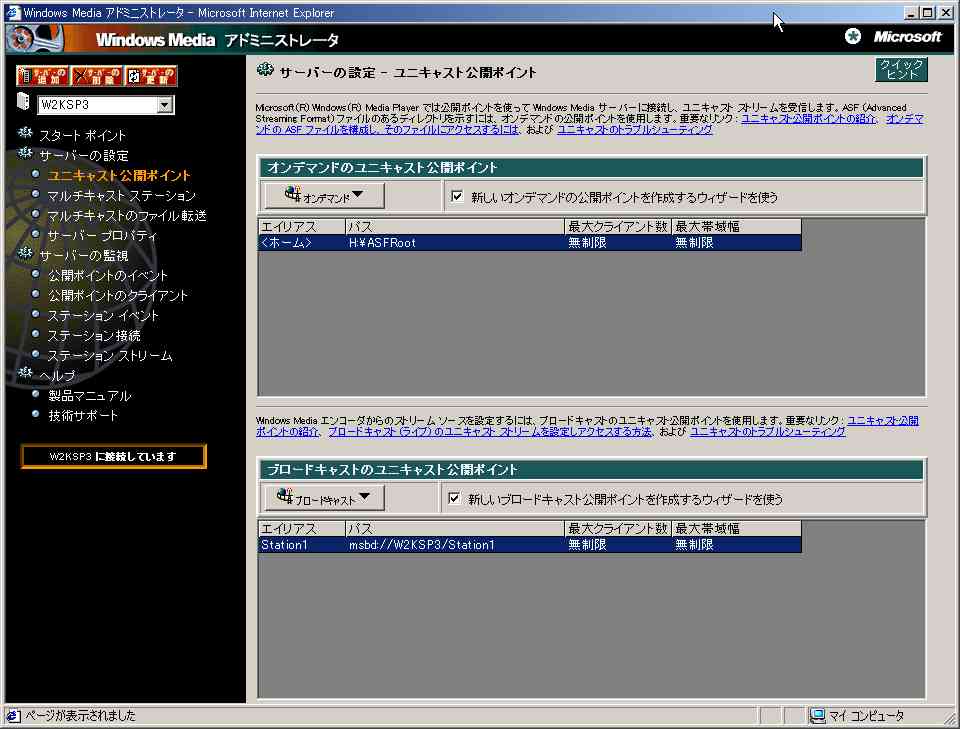
Task: Open 技術サポート under Help
Action: pos(83,416)
